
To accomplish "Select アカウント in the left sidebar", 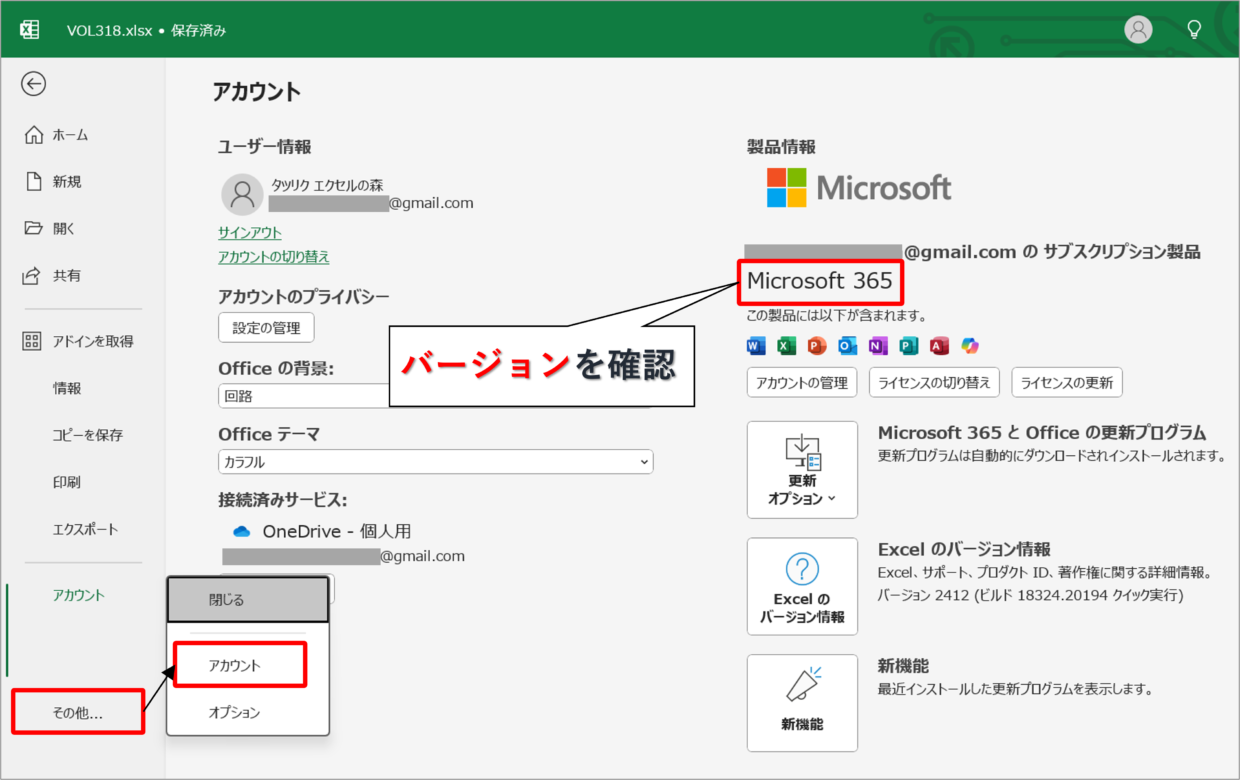I will click(78, 595).
